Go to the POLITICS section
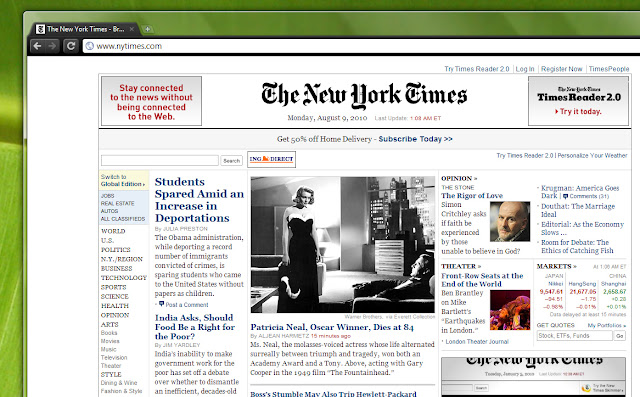 coord(116,250)
